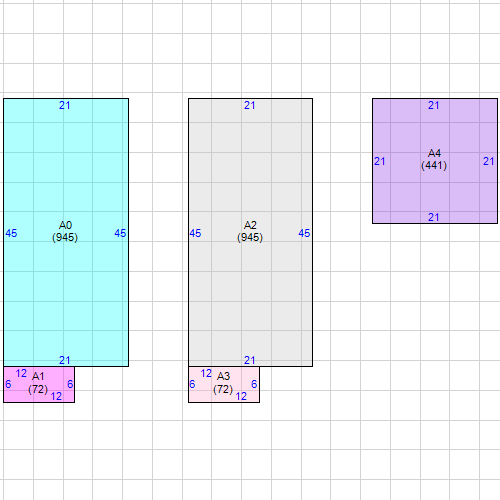The height and width of the screenshot is (500, 500).
Task: Click the 21 label on A4's bottom edge
Action: click(x=434, y=217)
